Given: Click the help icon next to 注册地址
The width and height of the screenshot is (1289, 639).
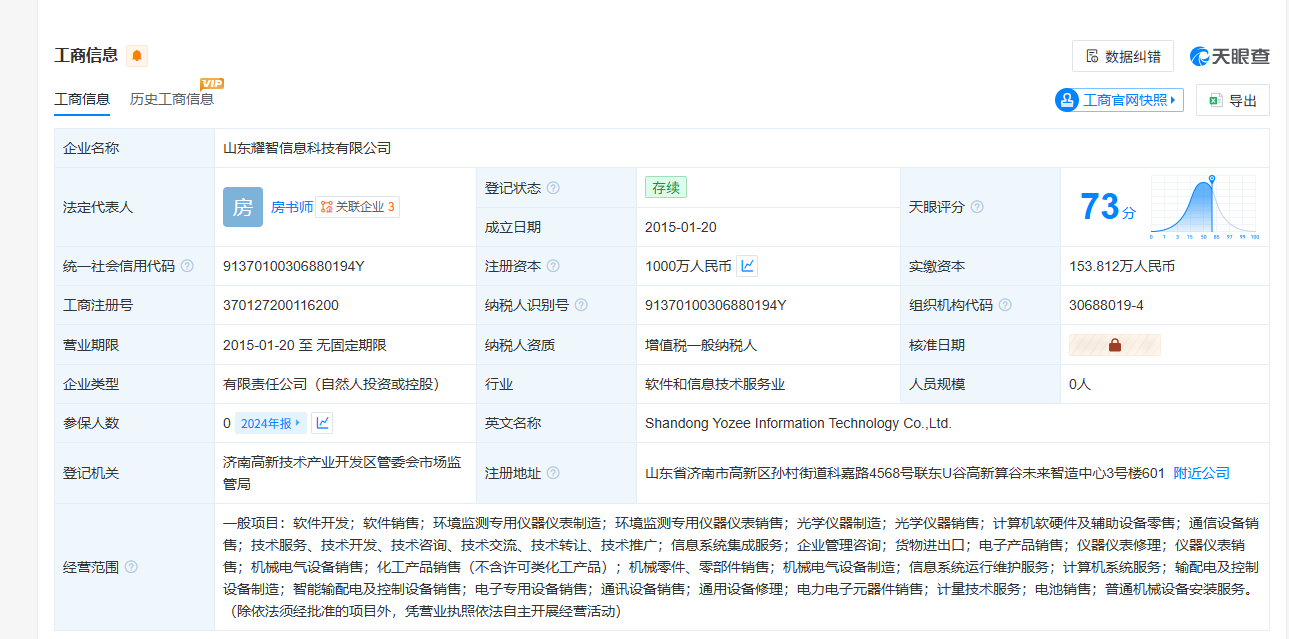Looking at the screenshot, I should click(553, 473).
